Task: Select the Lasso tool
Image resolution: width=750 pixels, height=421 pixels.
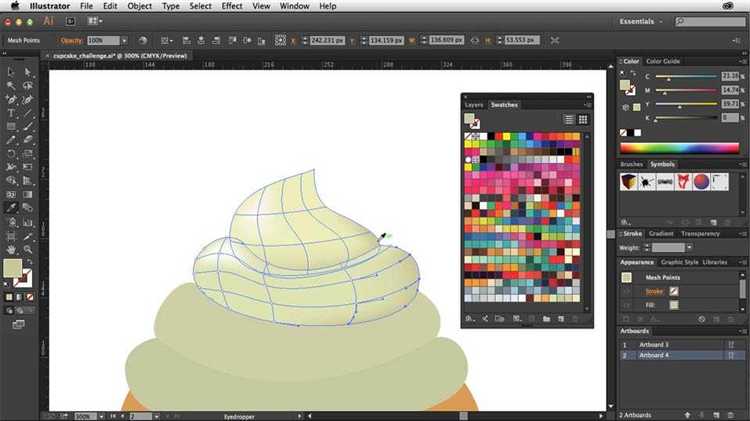Action: [x=28, y=86]
